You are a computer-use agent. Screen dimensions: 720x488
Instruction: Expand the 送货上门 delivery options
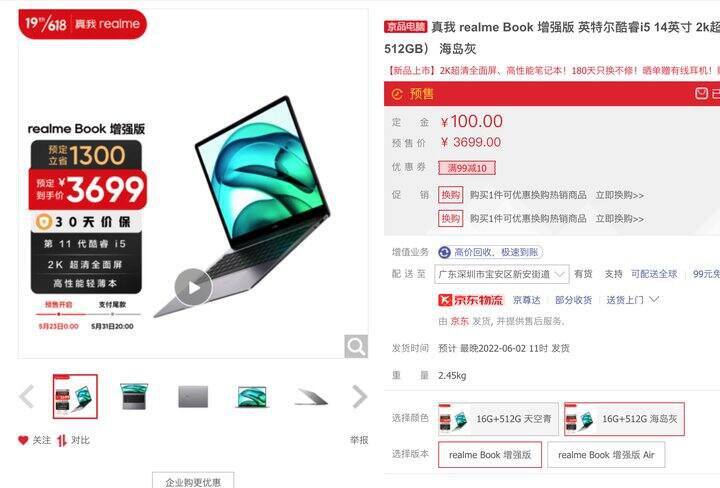633,300
